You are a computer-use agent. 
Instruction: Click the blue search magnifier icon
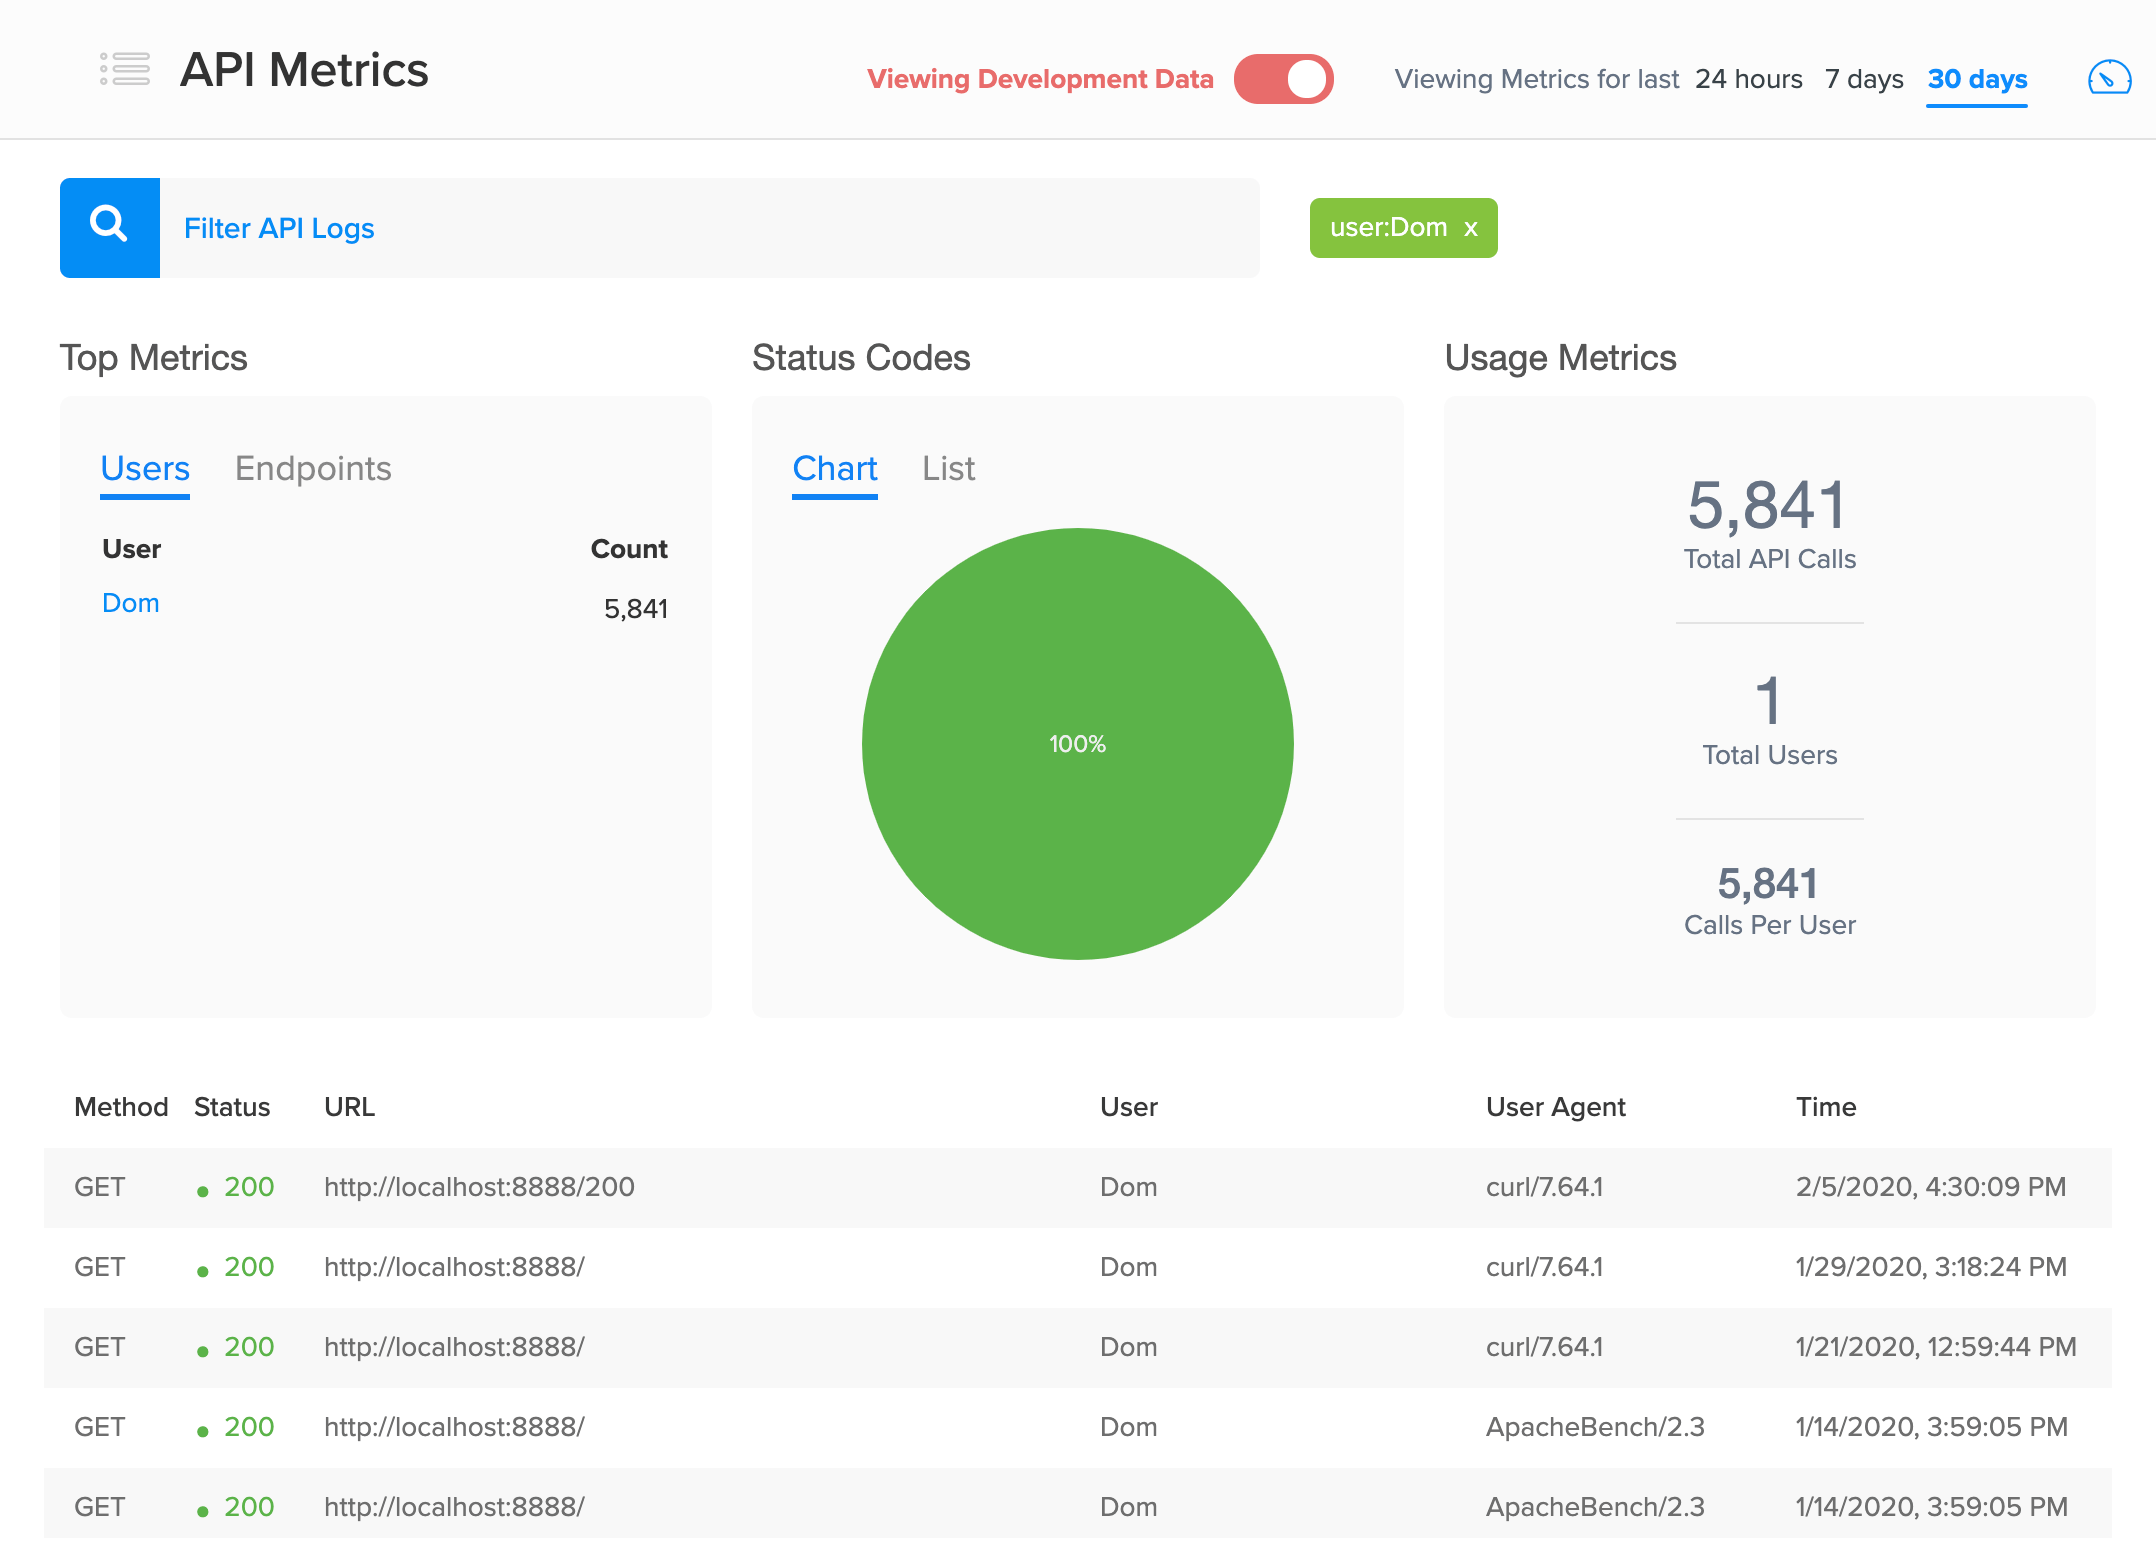(x=108, y=227)
